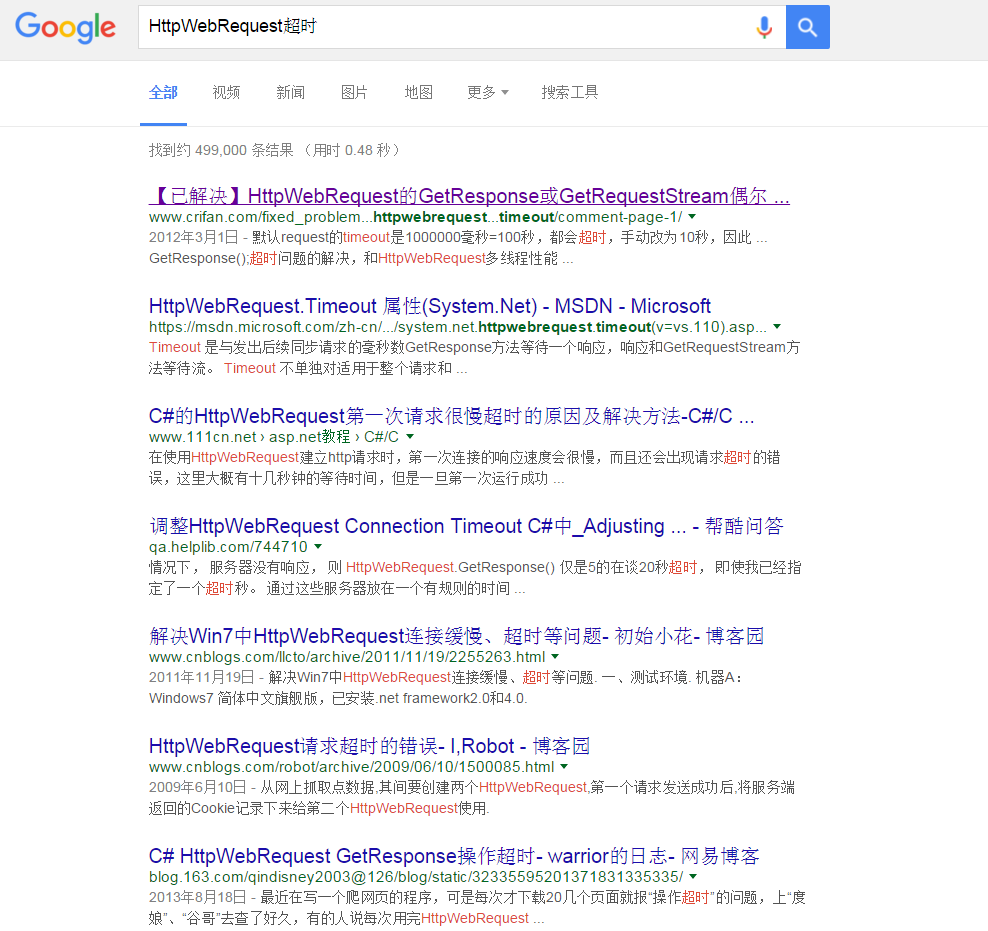This screenshot has height=931, width=988.
Task: Open C# HttpWebRequest GetResponse操作超时 warrior result
Action: (454, 856)
